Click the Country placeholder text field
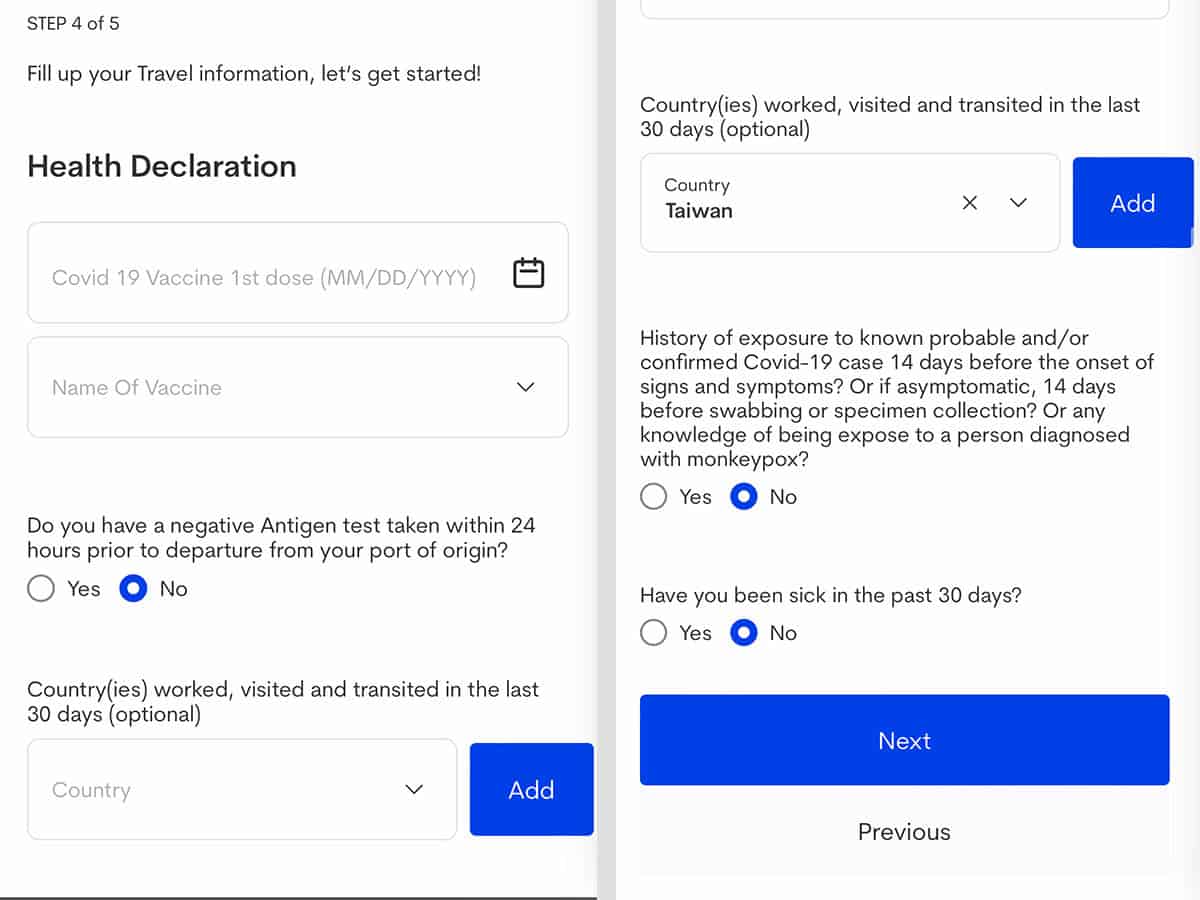 (x=200, y=790)
